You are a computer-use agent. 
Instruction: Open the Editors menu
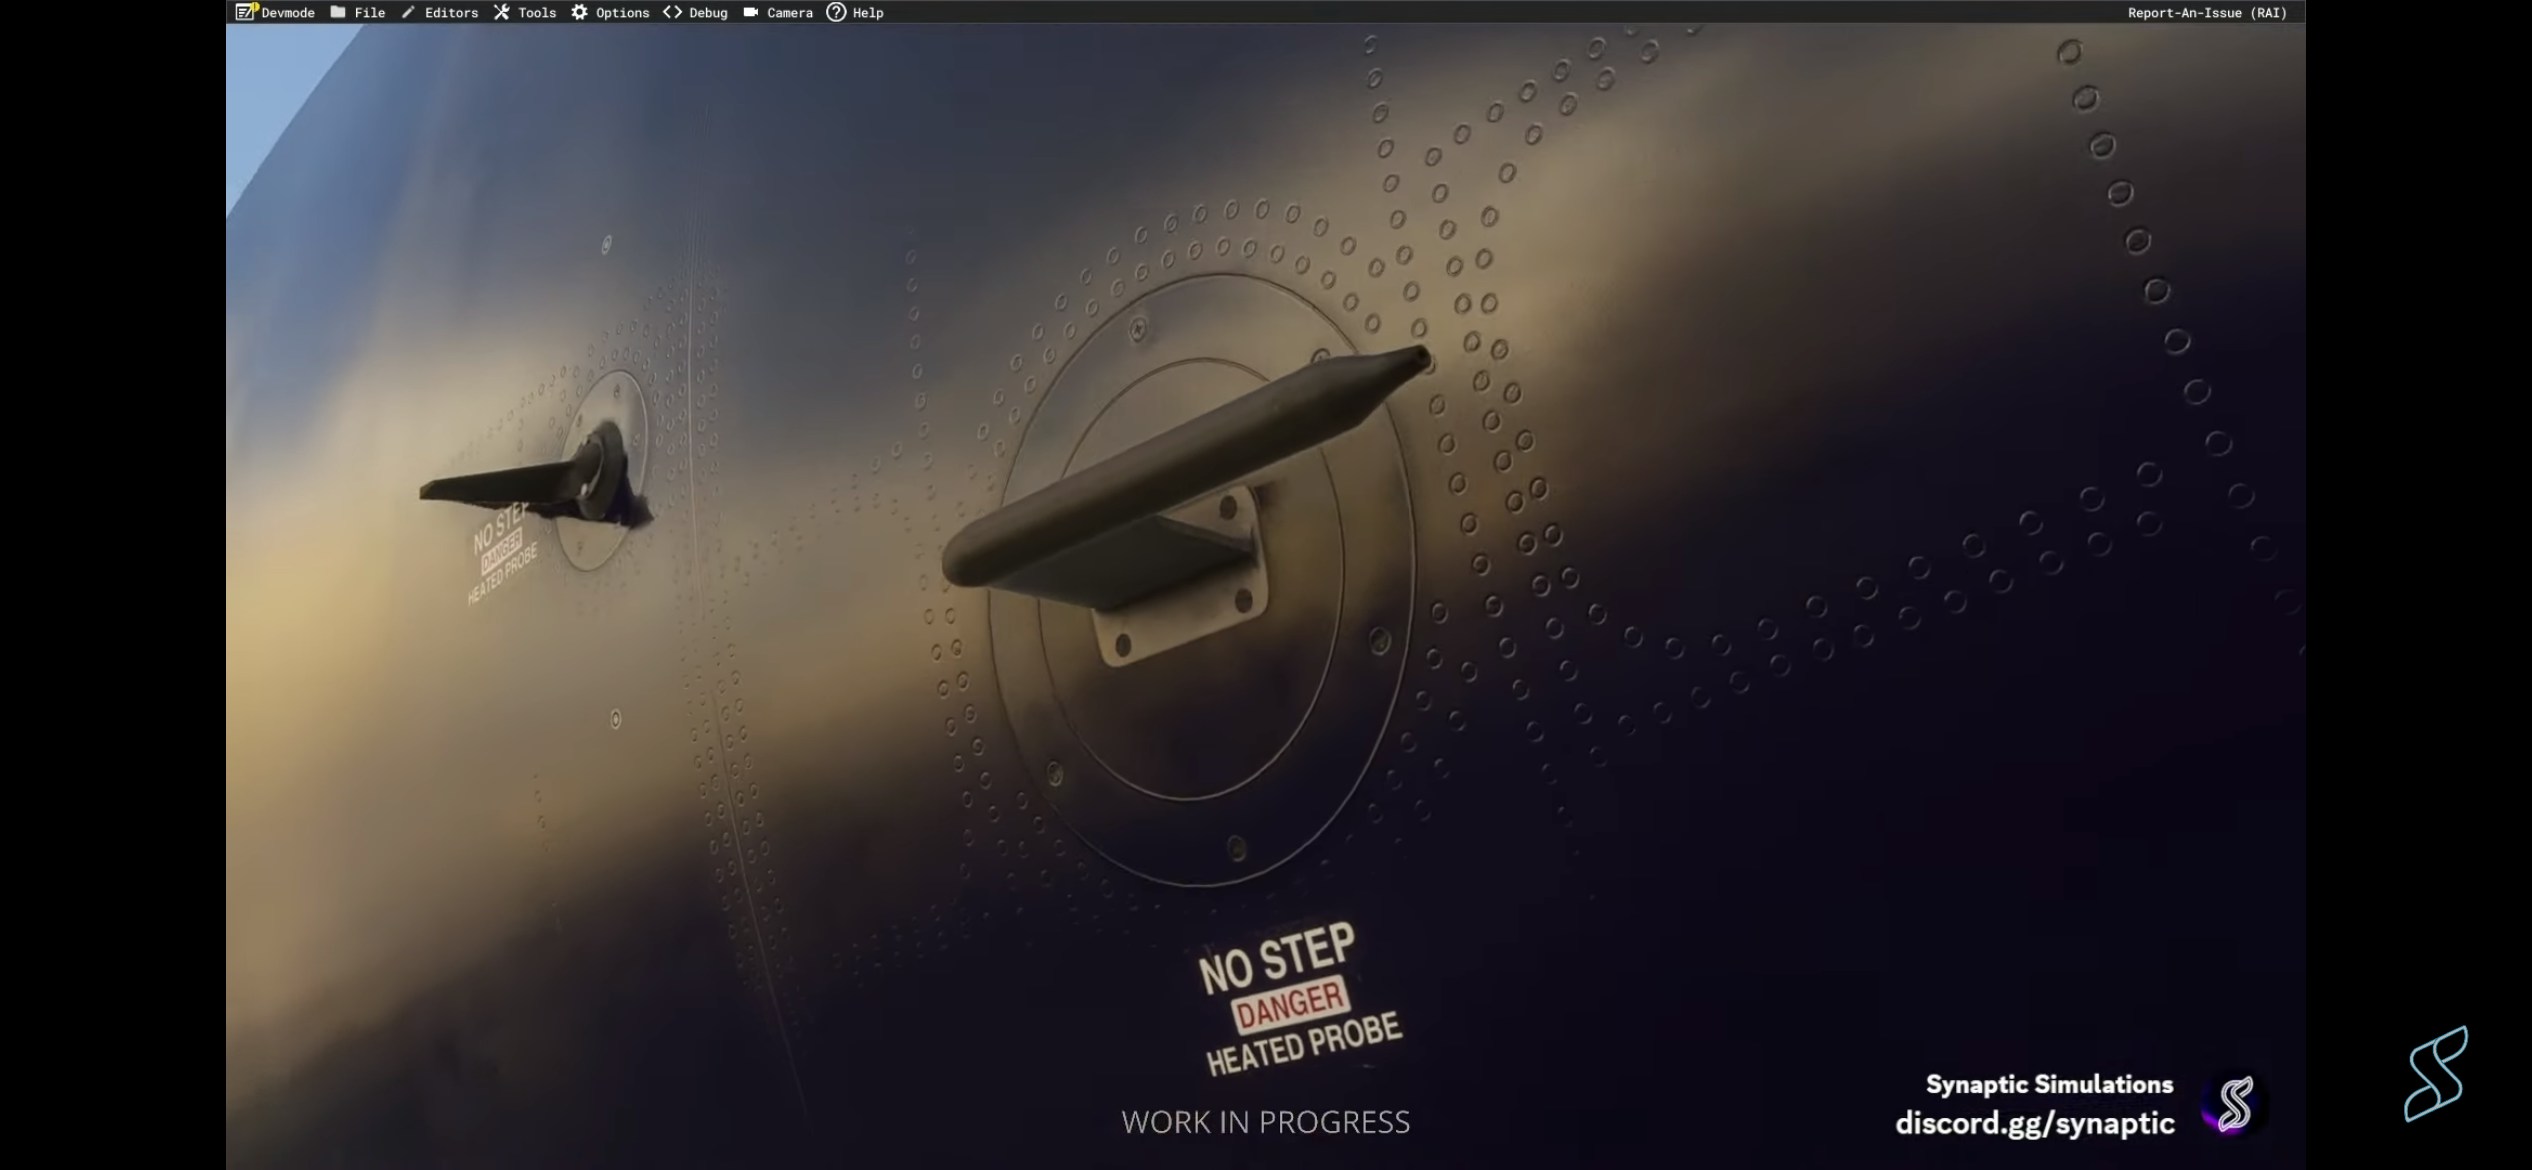coord(451,13)
